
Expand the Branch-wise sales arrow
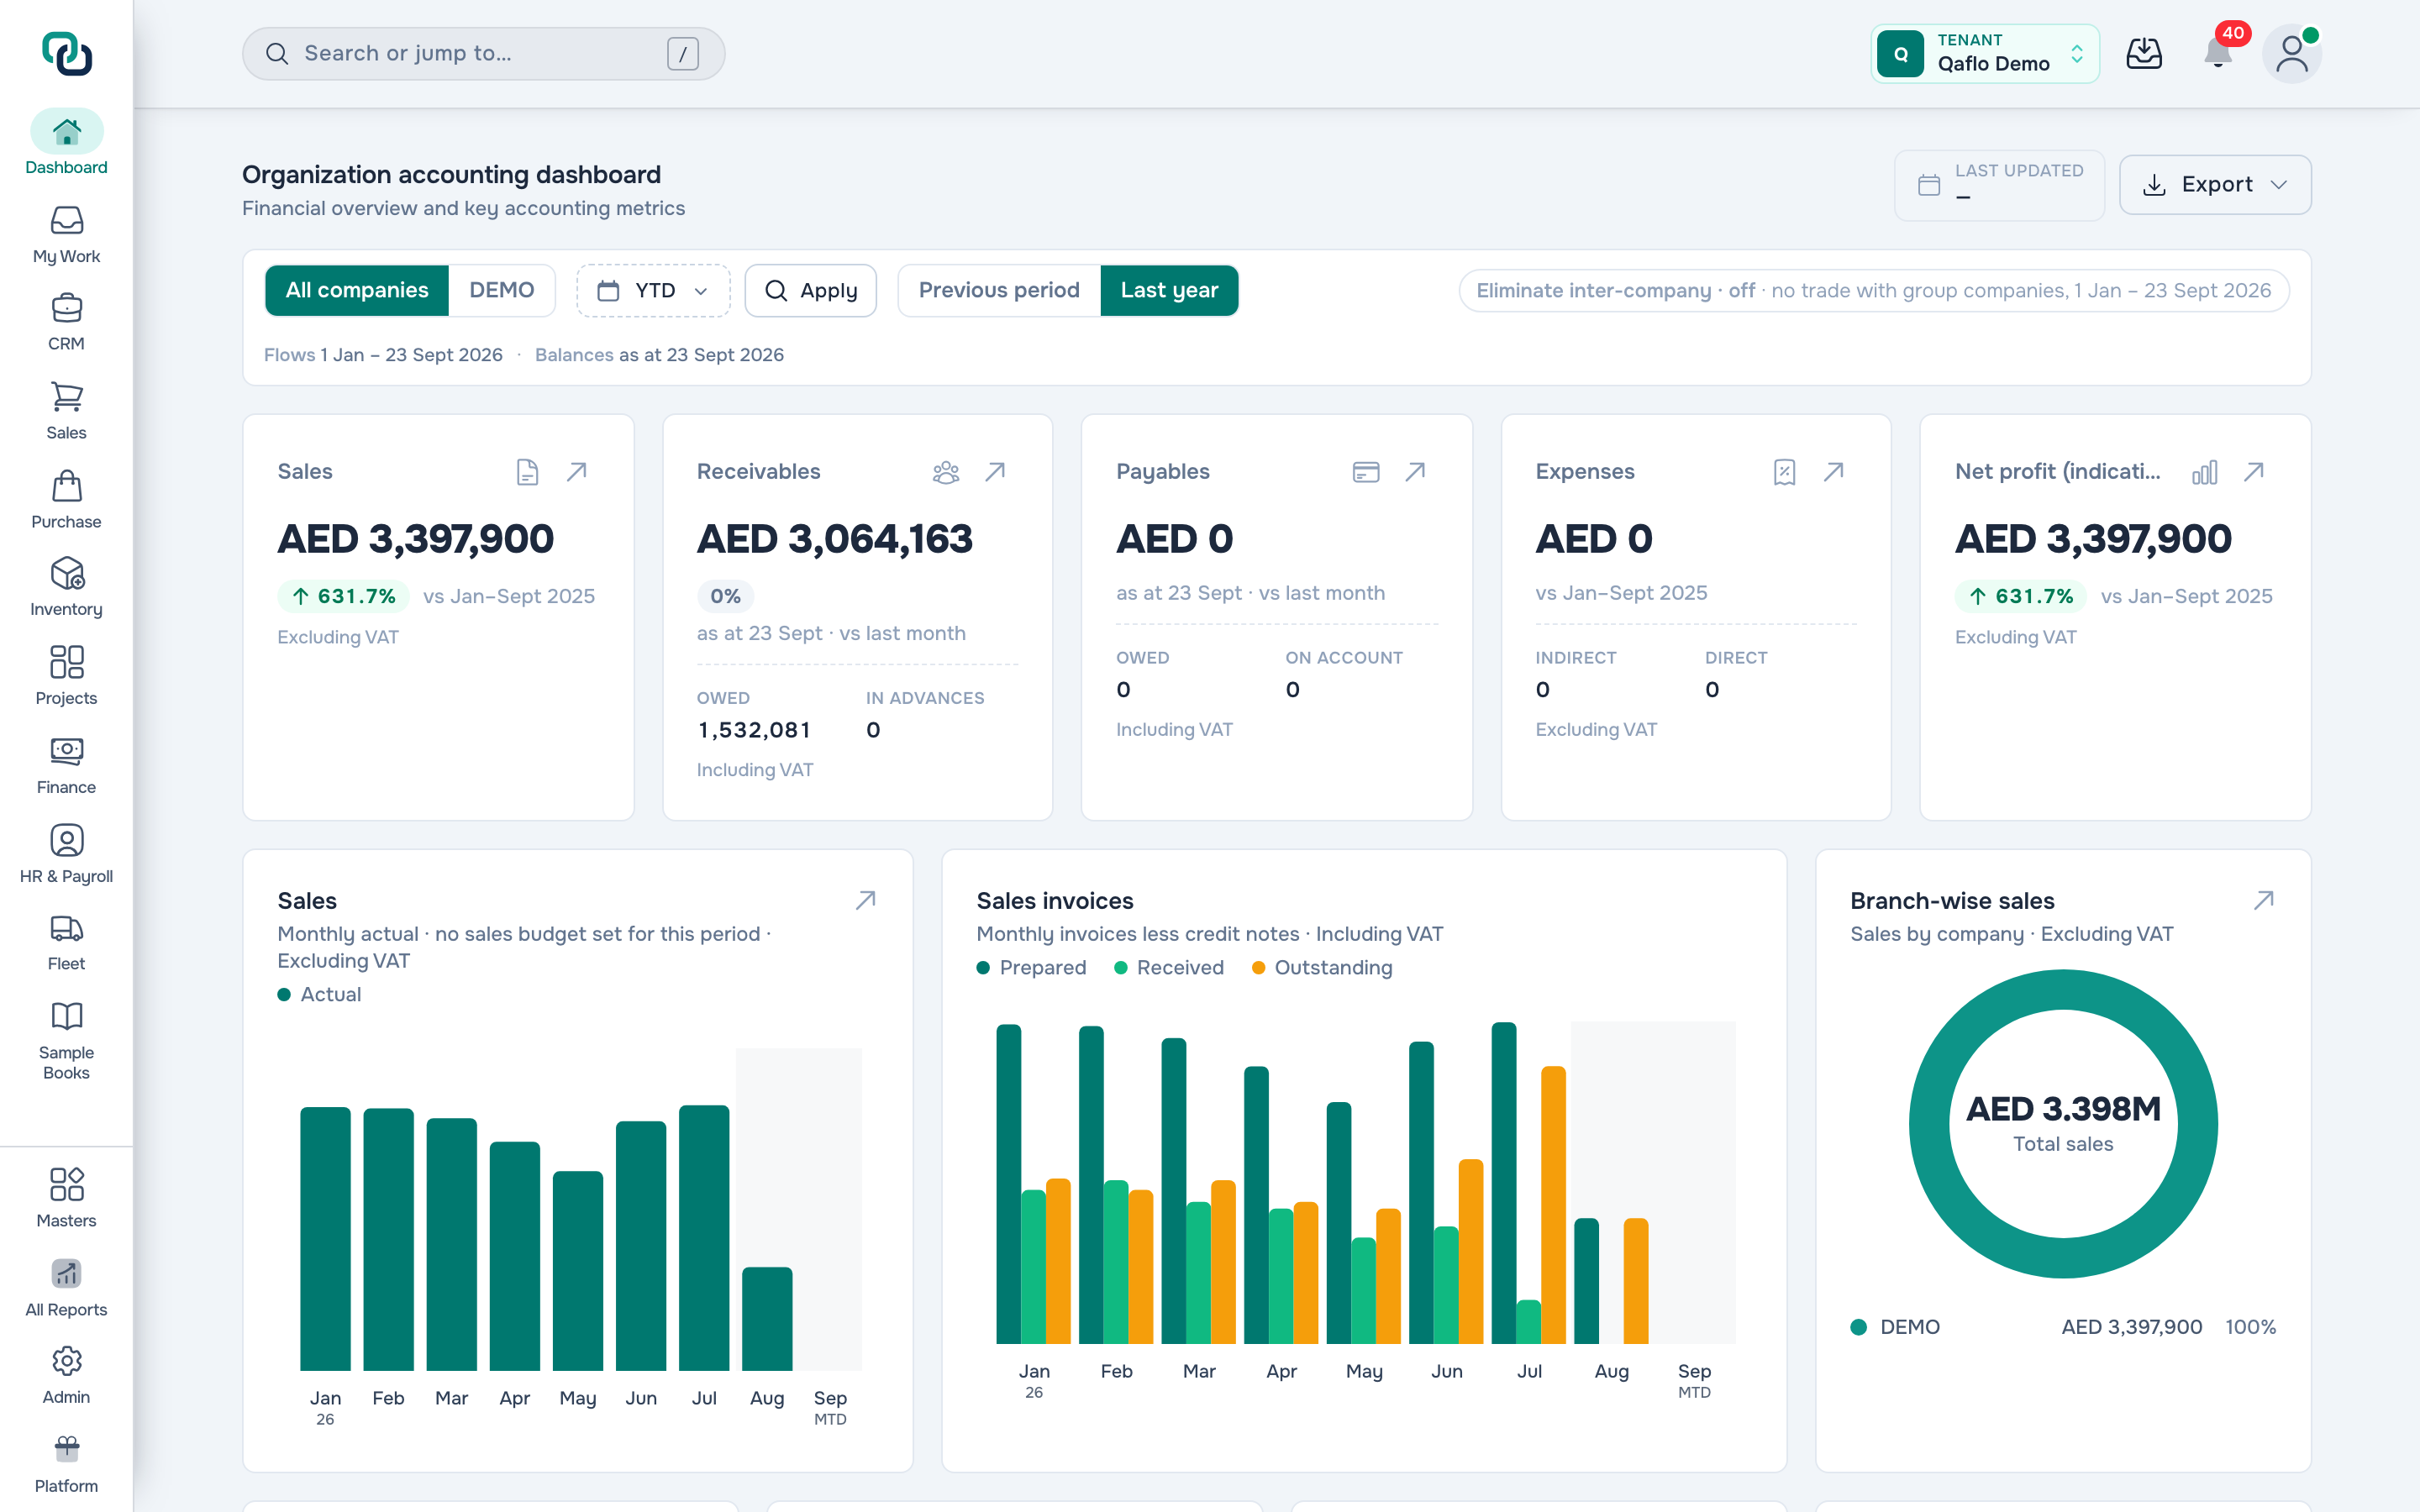(2264, 901)
